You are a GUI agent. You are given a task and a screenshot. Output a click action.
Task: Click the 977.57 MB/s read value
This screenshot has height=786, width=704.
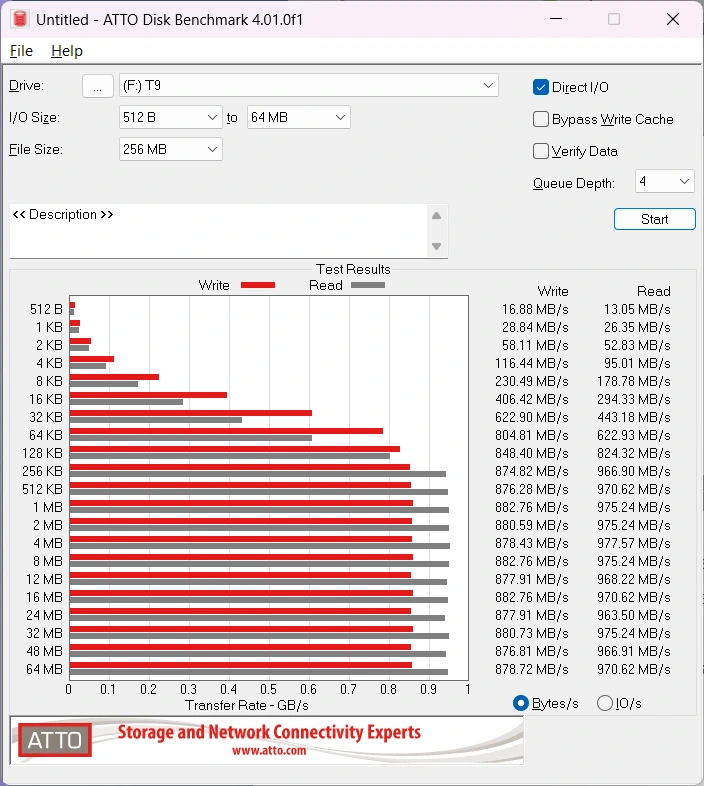tap(633, 543)
